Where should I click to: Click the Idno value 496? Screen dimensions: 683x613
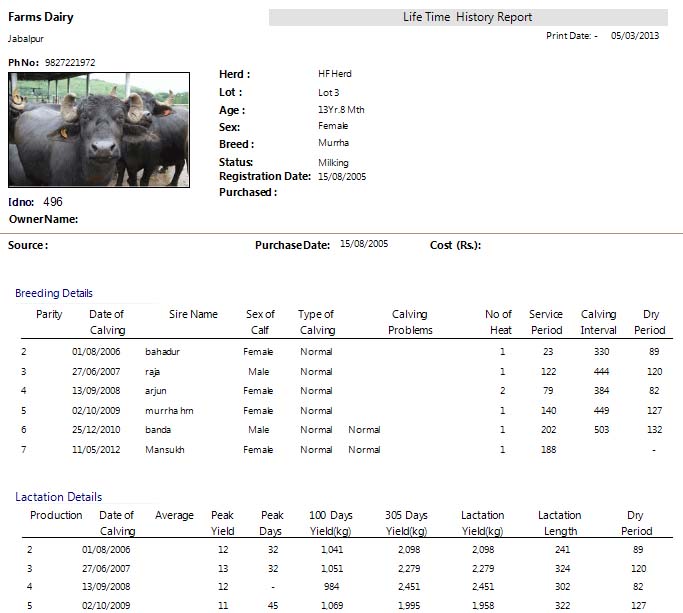(x=53, y=202)
